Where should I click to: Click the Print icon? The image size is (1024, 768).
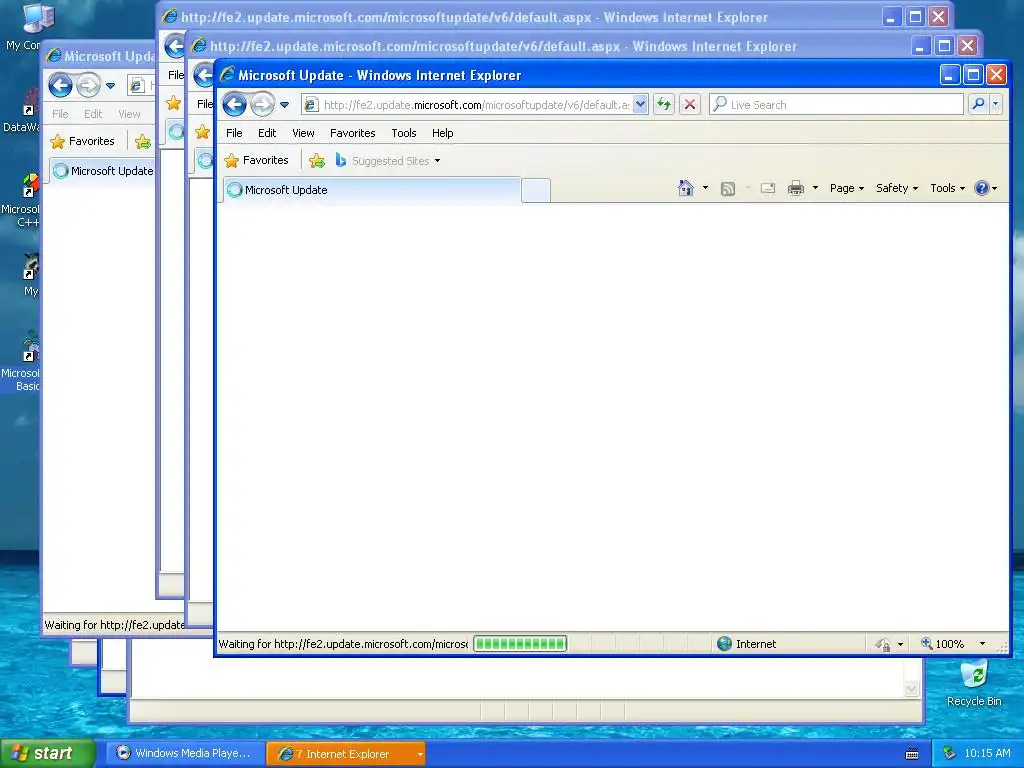(795, 189)
